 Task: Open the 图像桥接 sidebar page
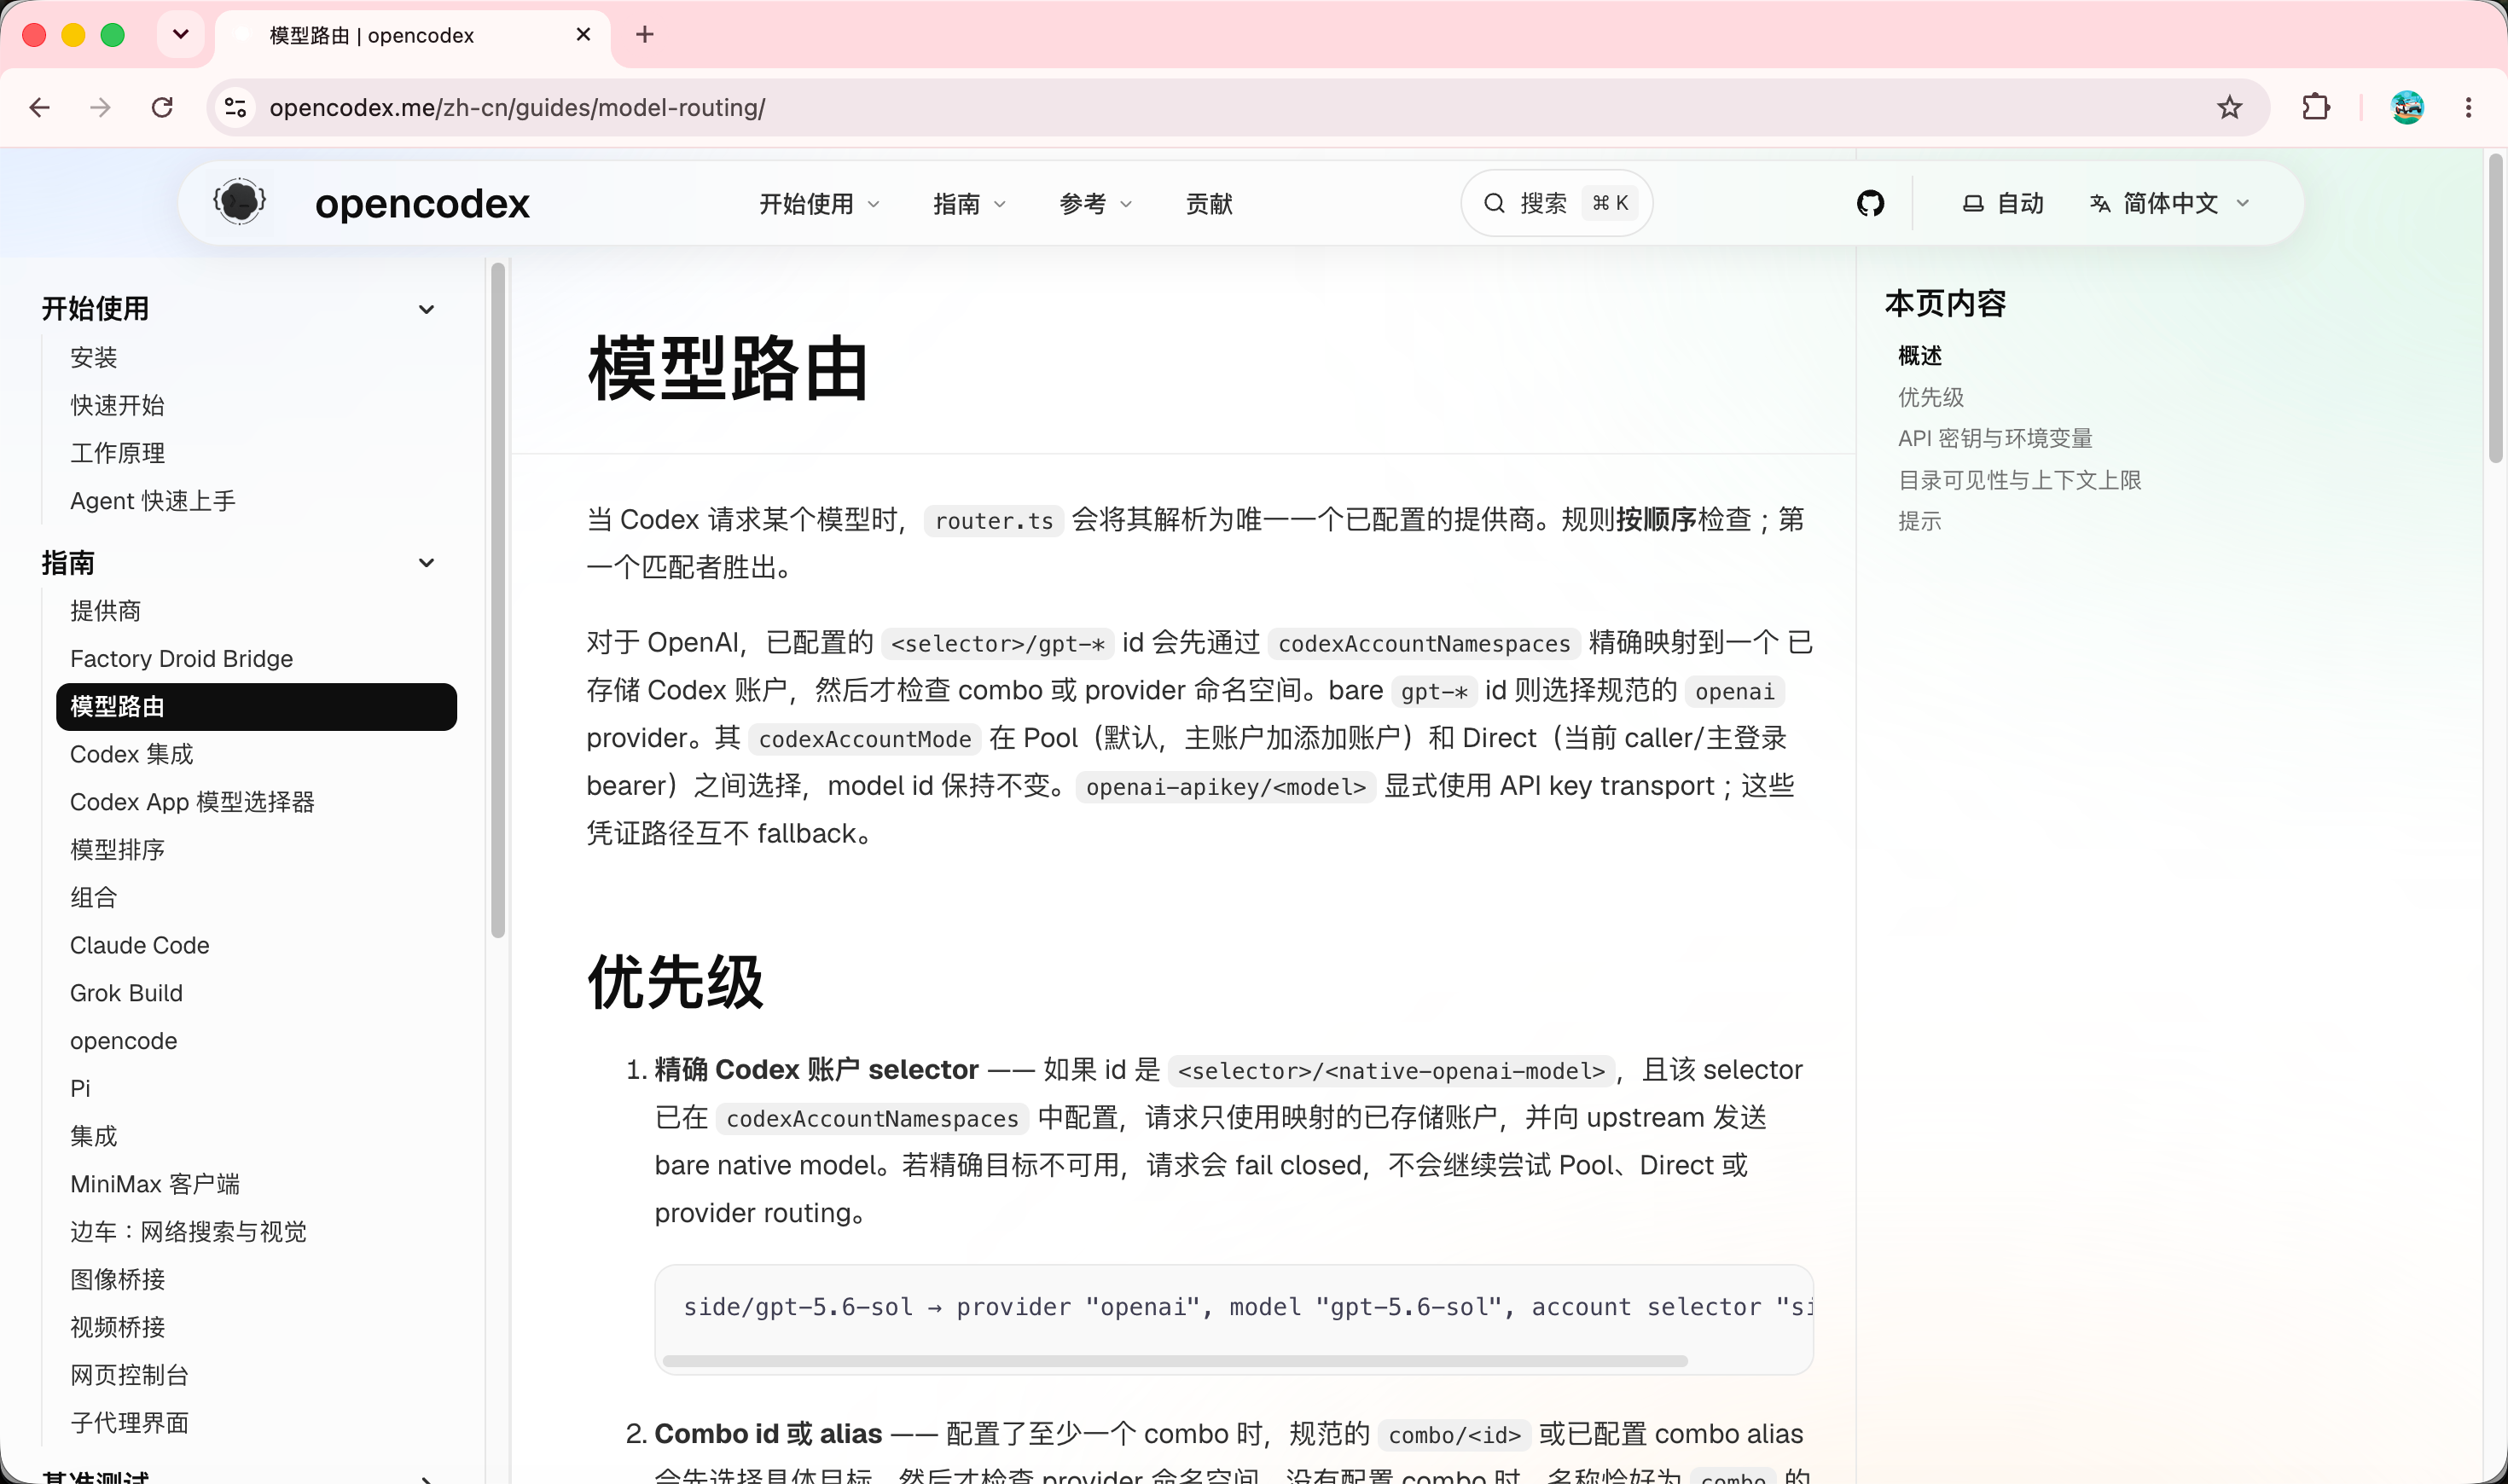[x=117, y=1279]
